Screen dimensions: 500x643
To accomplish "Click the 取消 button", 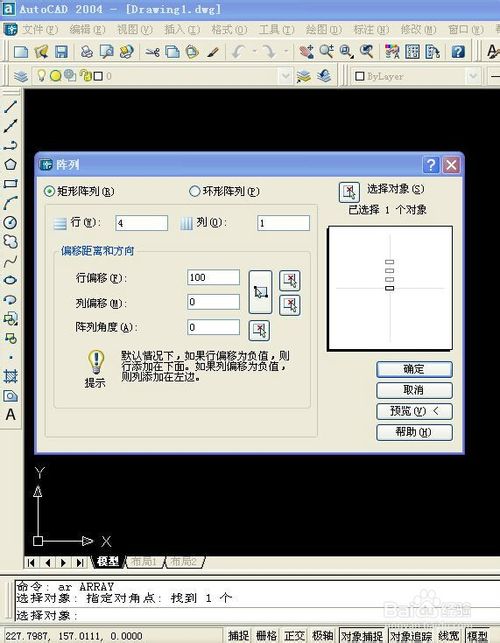I will [x=414, y=390].
